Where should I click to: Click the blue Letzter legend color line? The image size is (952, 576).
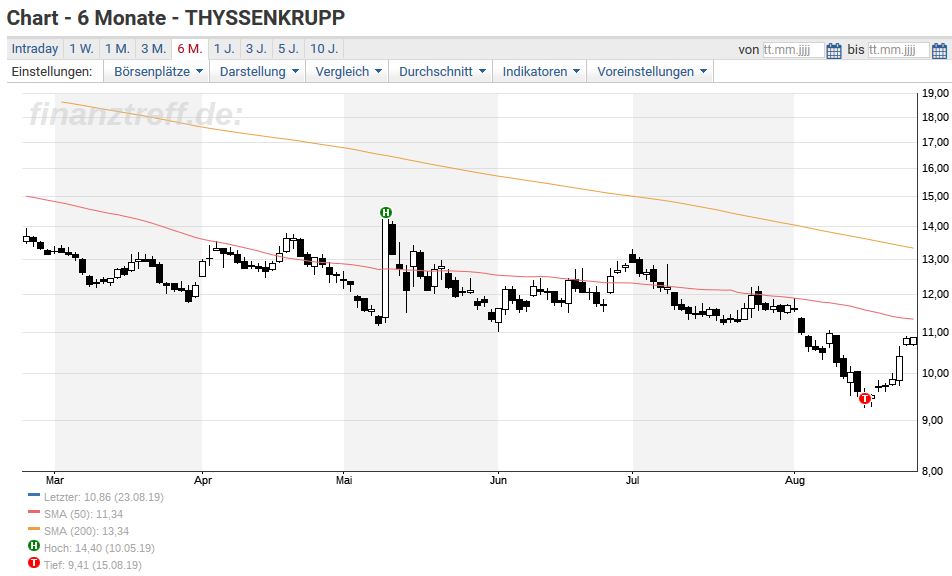pyautogui.click(x=34, y=495)
